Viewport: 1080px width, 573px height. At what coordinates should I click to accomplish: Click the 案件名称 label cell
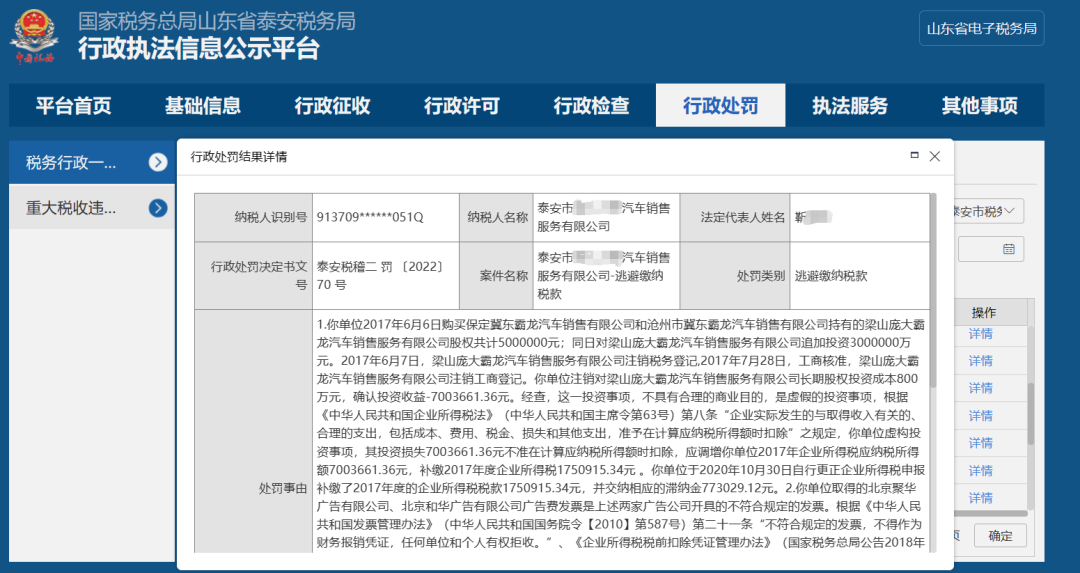click(x=497, y=275)
